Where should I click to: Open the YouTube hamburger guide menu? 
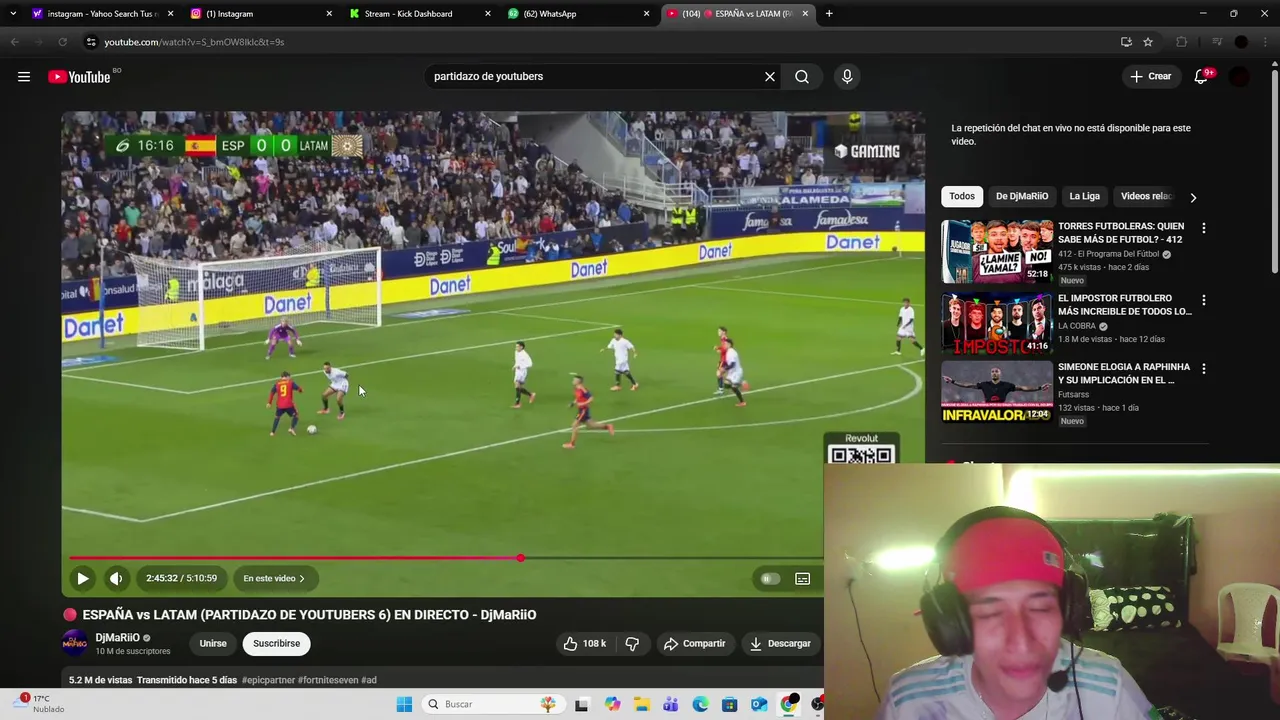coord(24,77)
